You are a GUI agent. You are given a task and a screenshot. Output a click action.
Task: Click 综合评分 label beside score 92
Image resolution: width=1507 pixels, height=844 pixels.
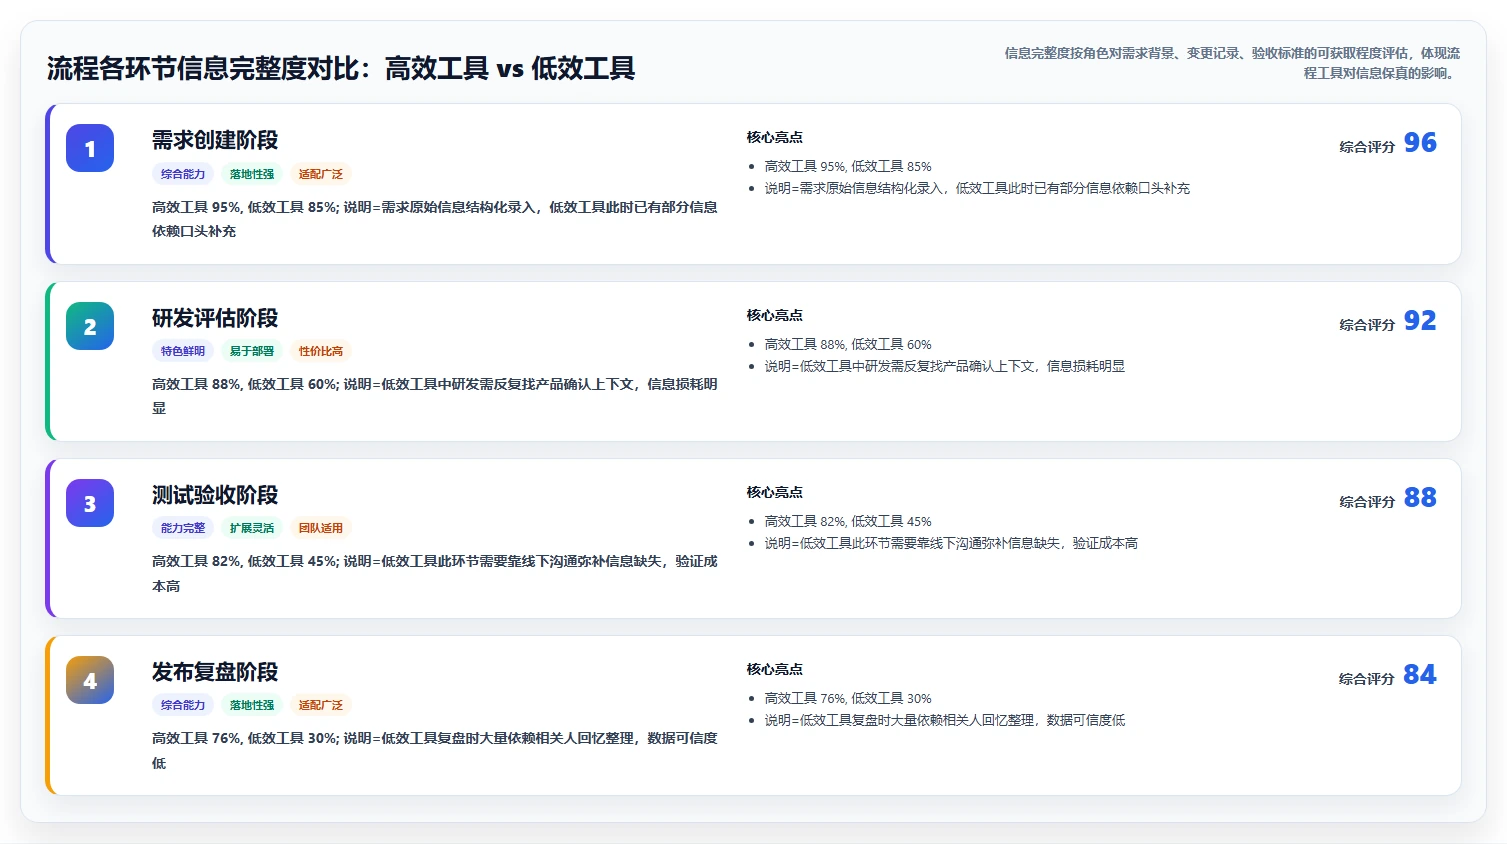tap(1367, 325)
